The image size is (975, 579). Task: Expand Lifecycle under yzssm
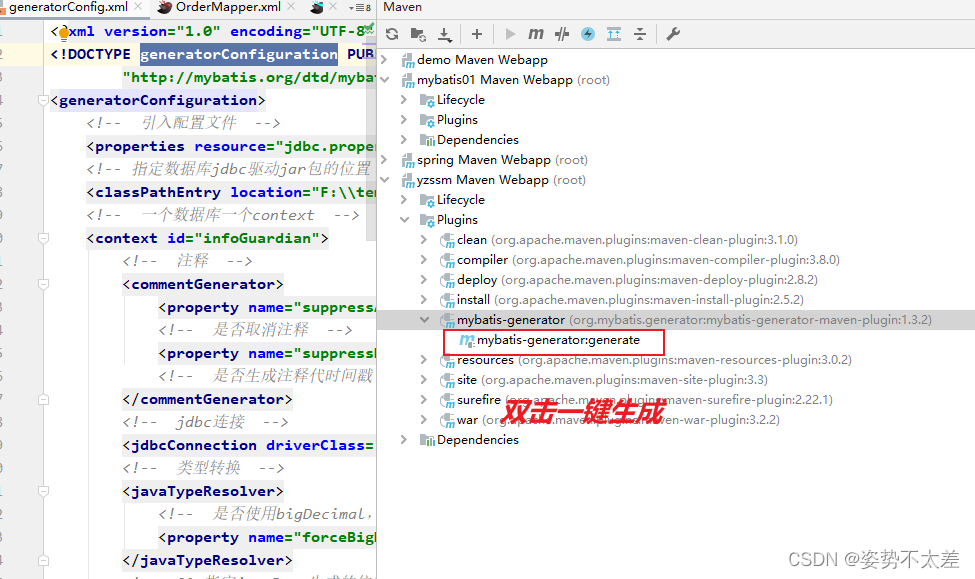coord(404,200)
